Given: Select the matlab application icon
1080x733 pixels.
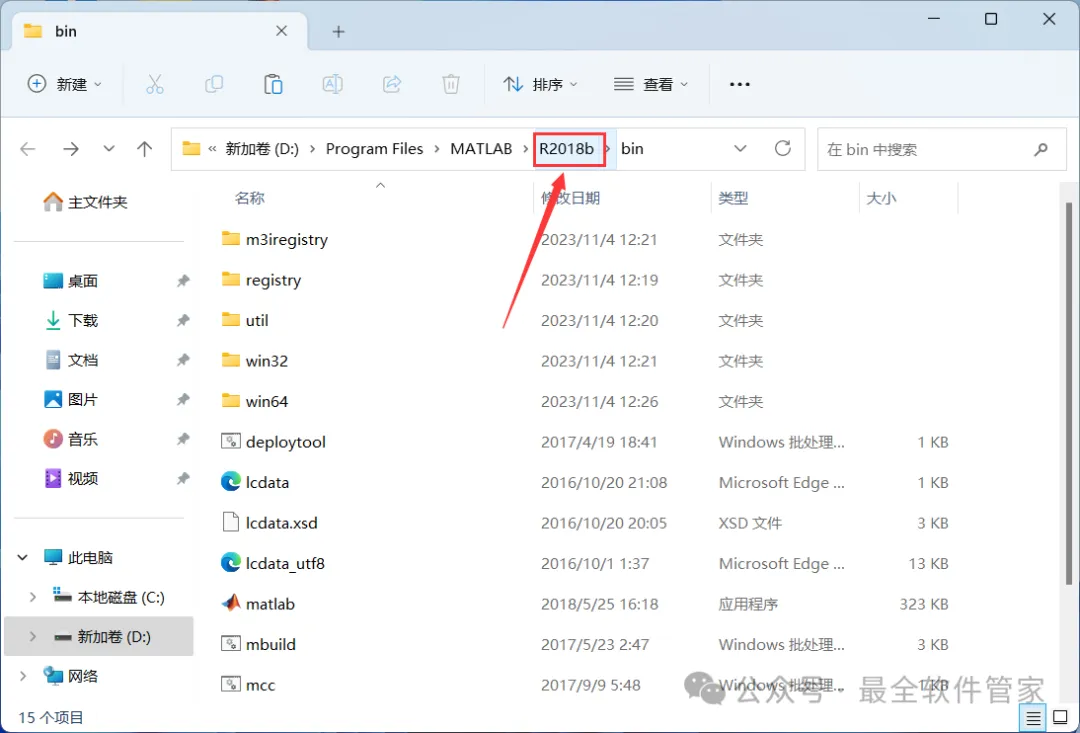Looking at the screenshot, I should point(231,603).
